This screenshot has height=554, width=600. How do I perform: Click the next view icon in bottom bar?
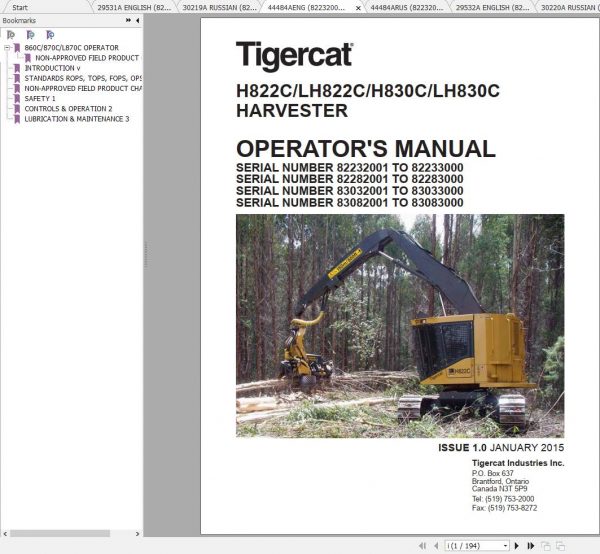point(561,546)
